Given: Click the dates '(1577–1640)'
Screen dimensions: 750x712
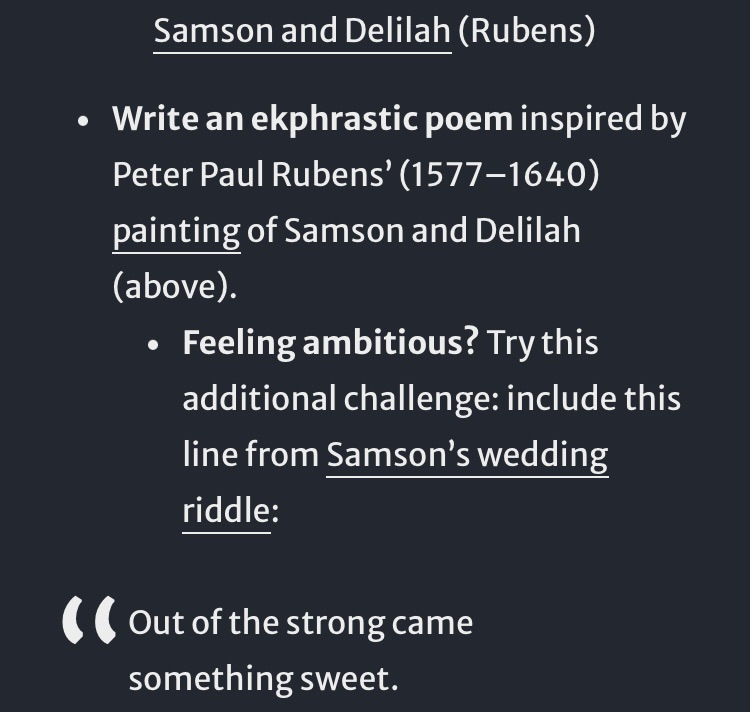Looking at the screenshot, I should 498,176.
